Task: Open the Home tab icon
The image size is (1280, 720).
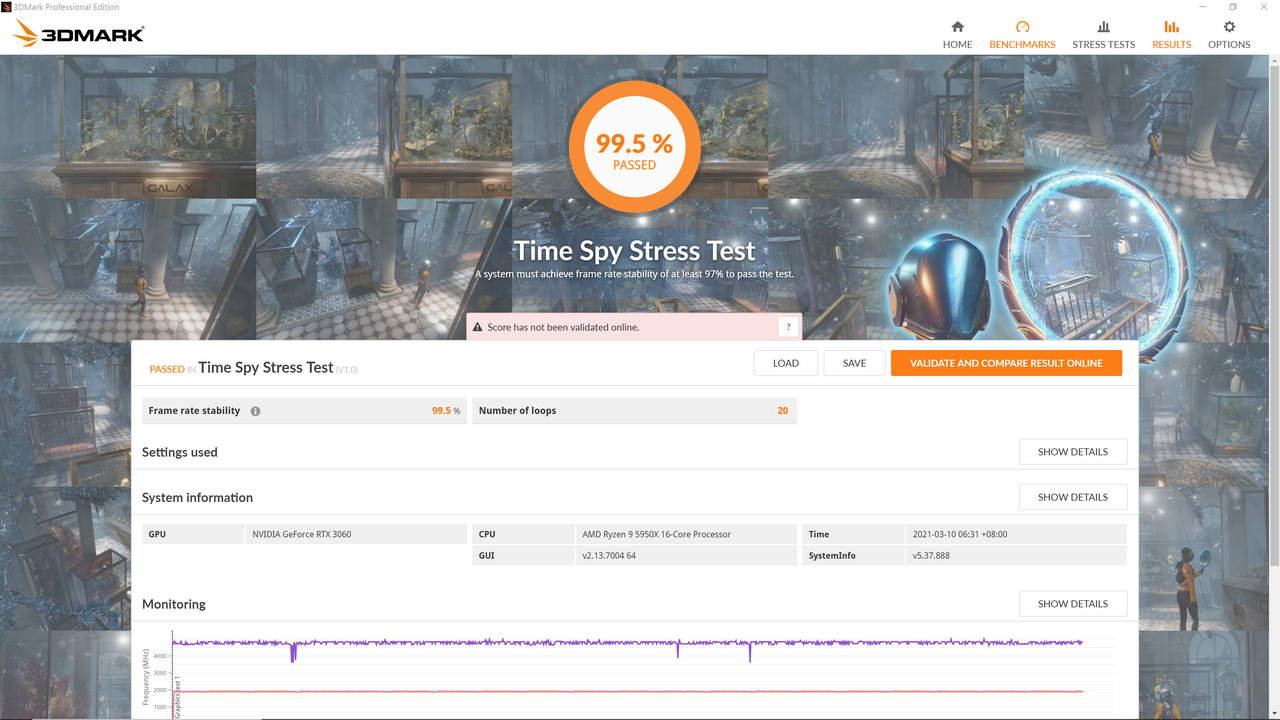Action: pyautogui.click(x=957, y=27)
